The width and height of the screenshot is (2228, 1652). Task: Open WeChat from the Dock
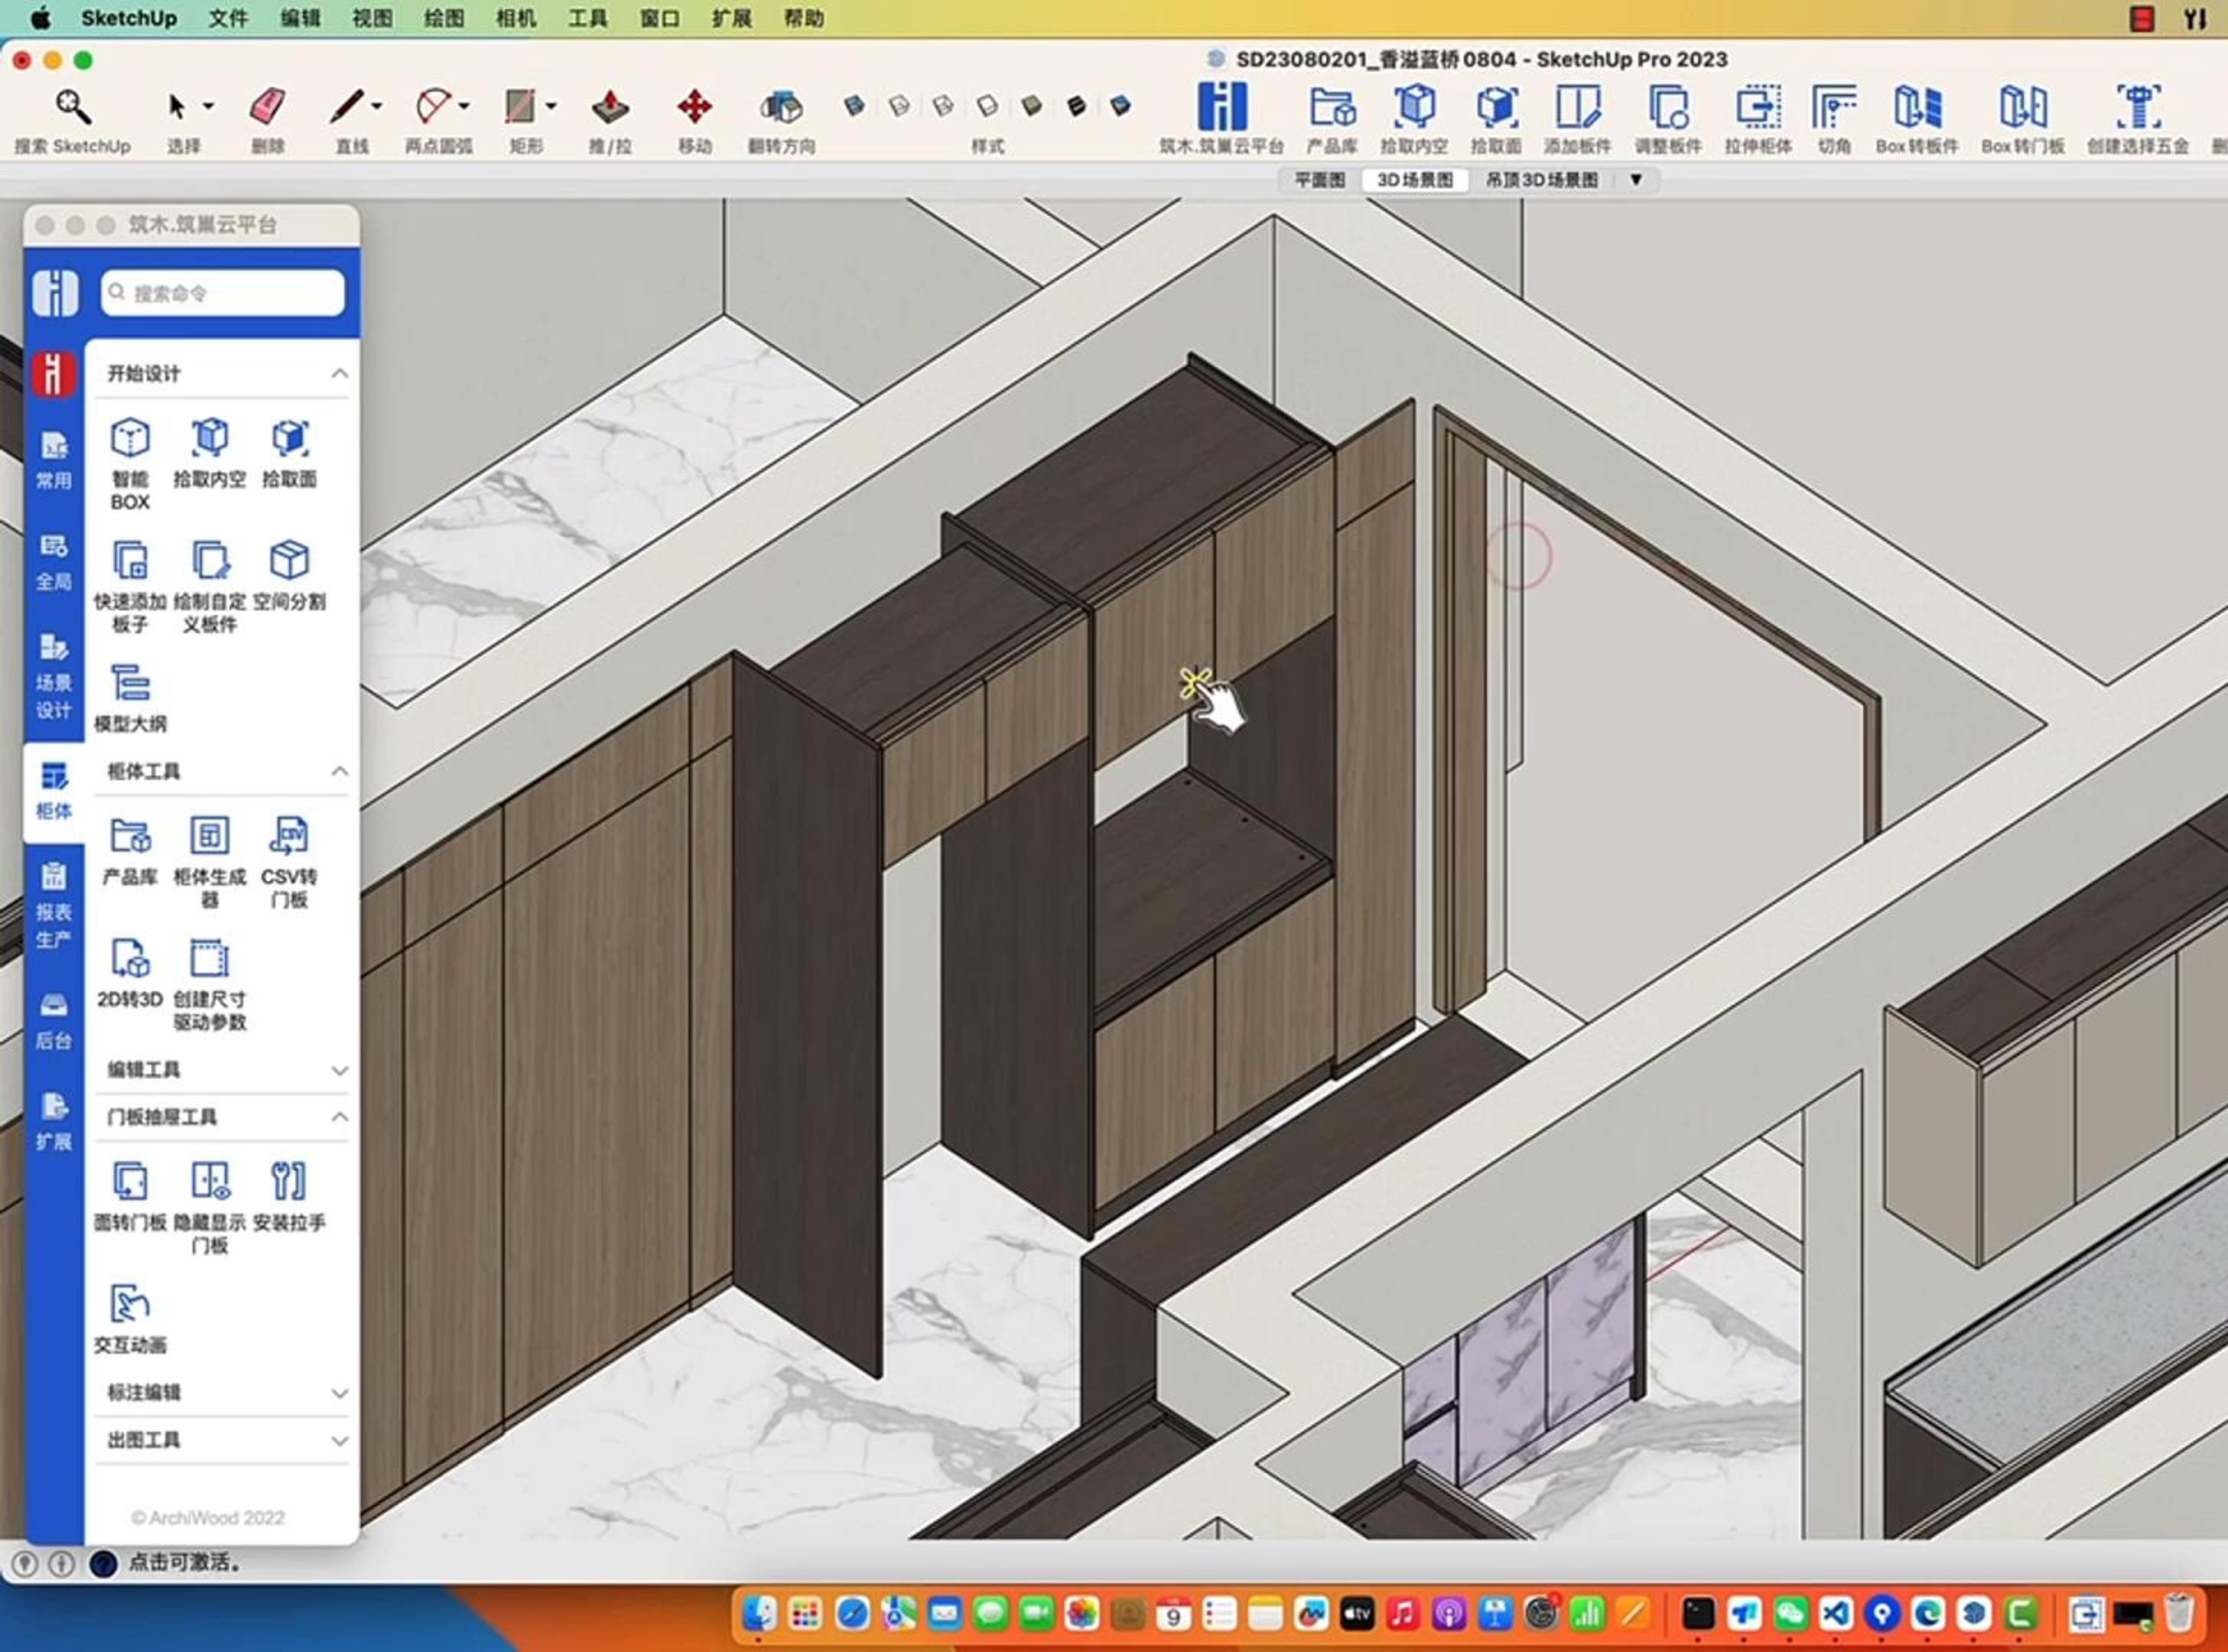[x=1790, y=1613]
